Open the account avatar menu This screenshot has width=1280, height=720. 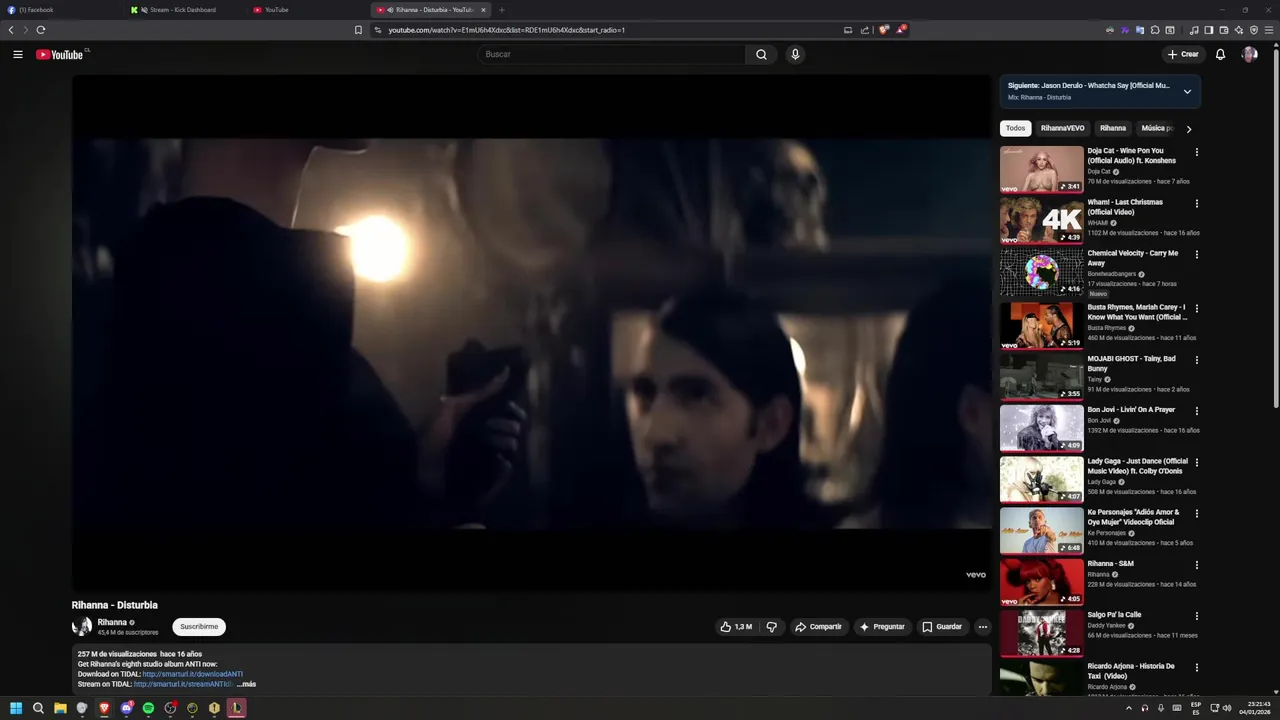click(x=1250, y=54)
